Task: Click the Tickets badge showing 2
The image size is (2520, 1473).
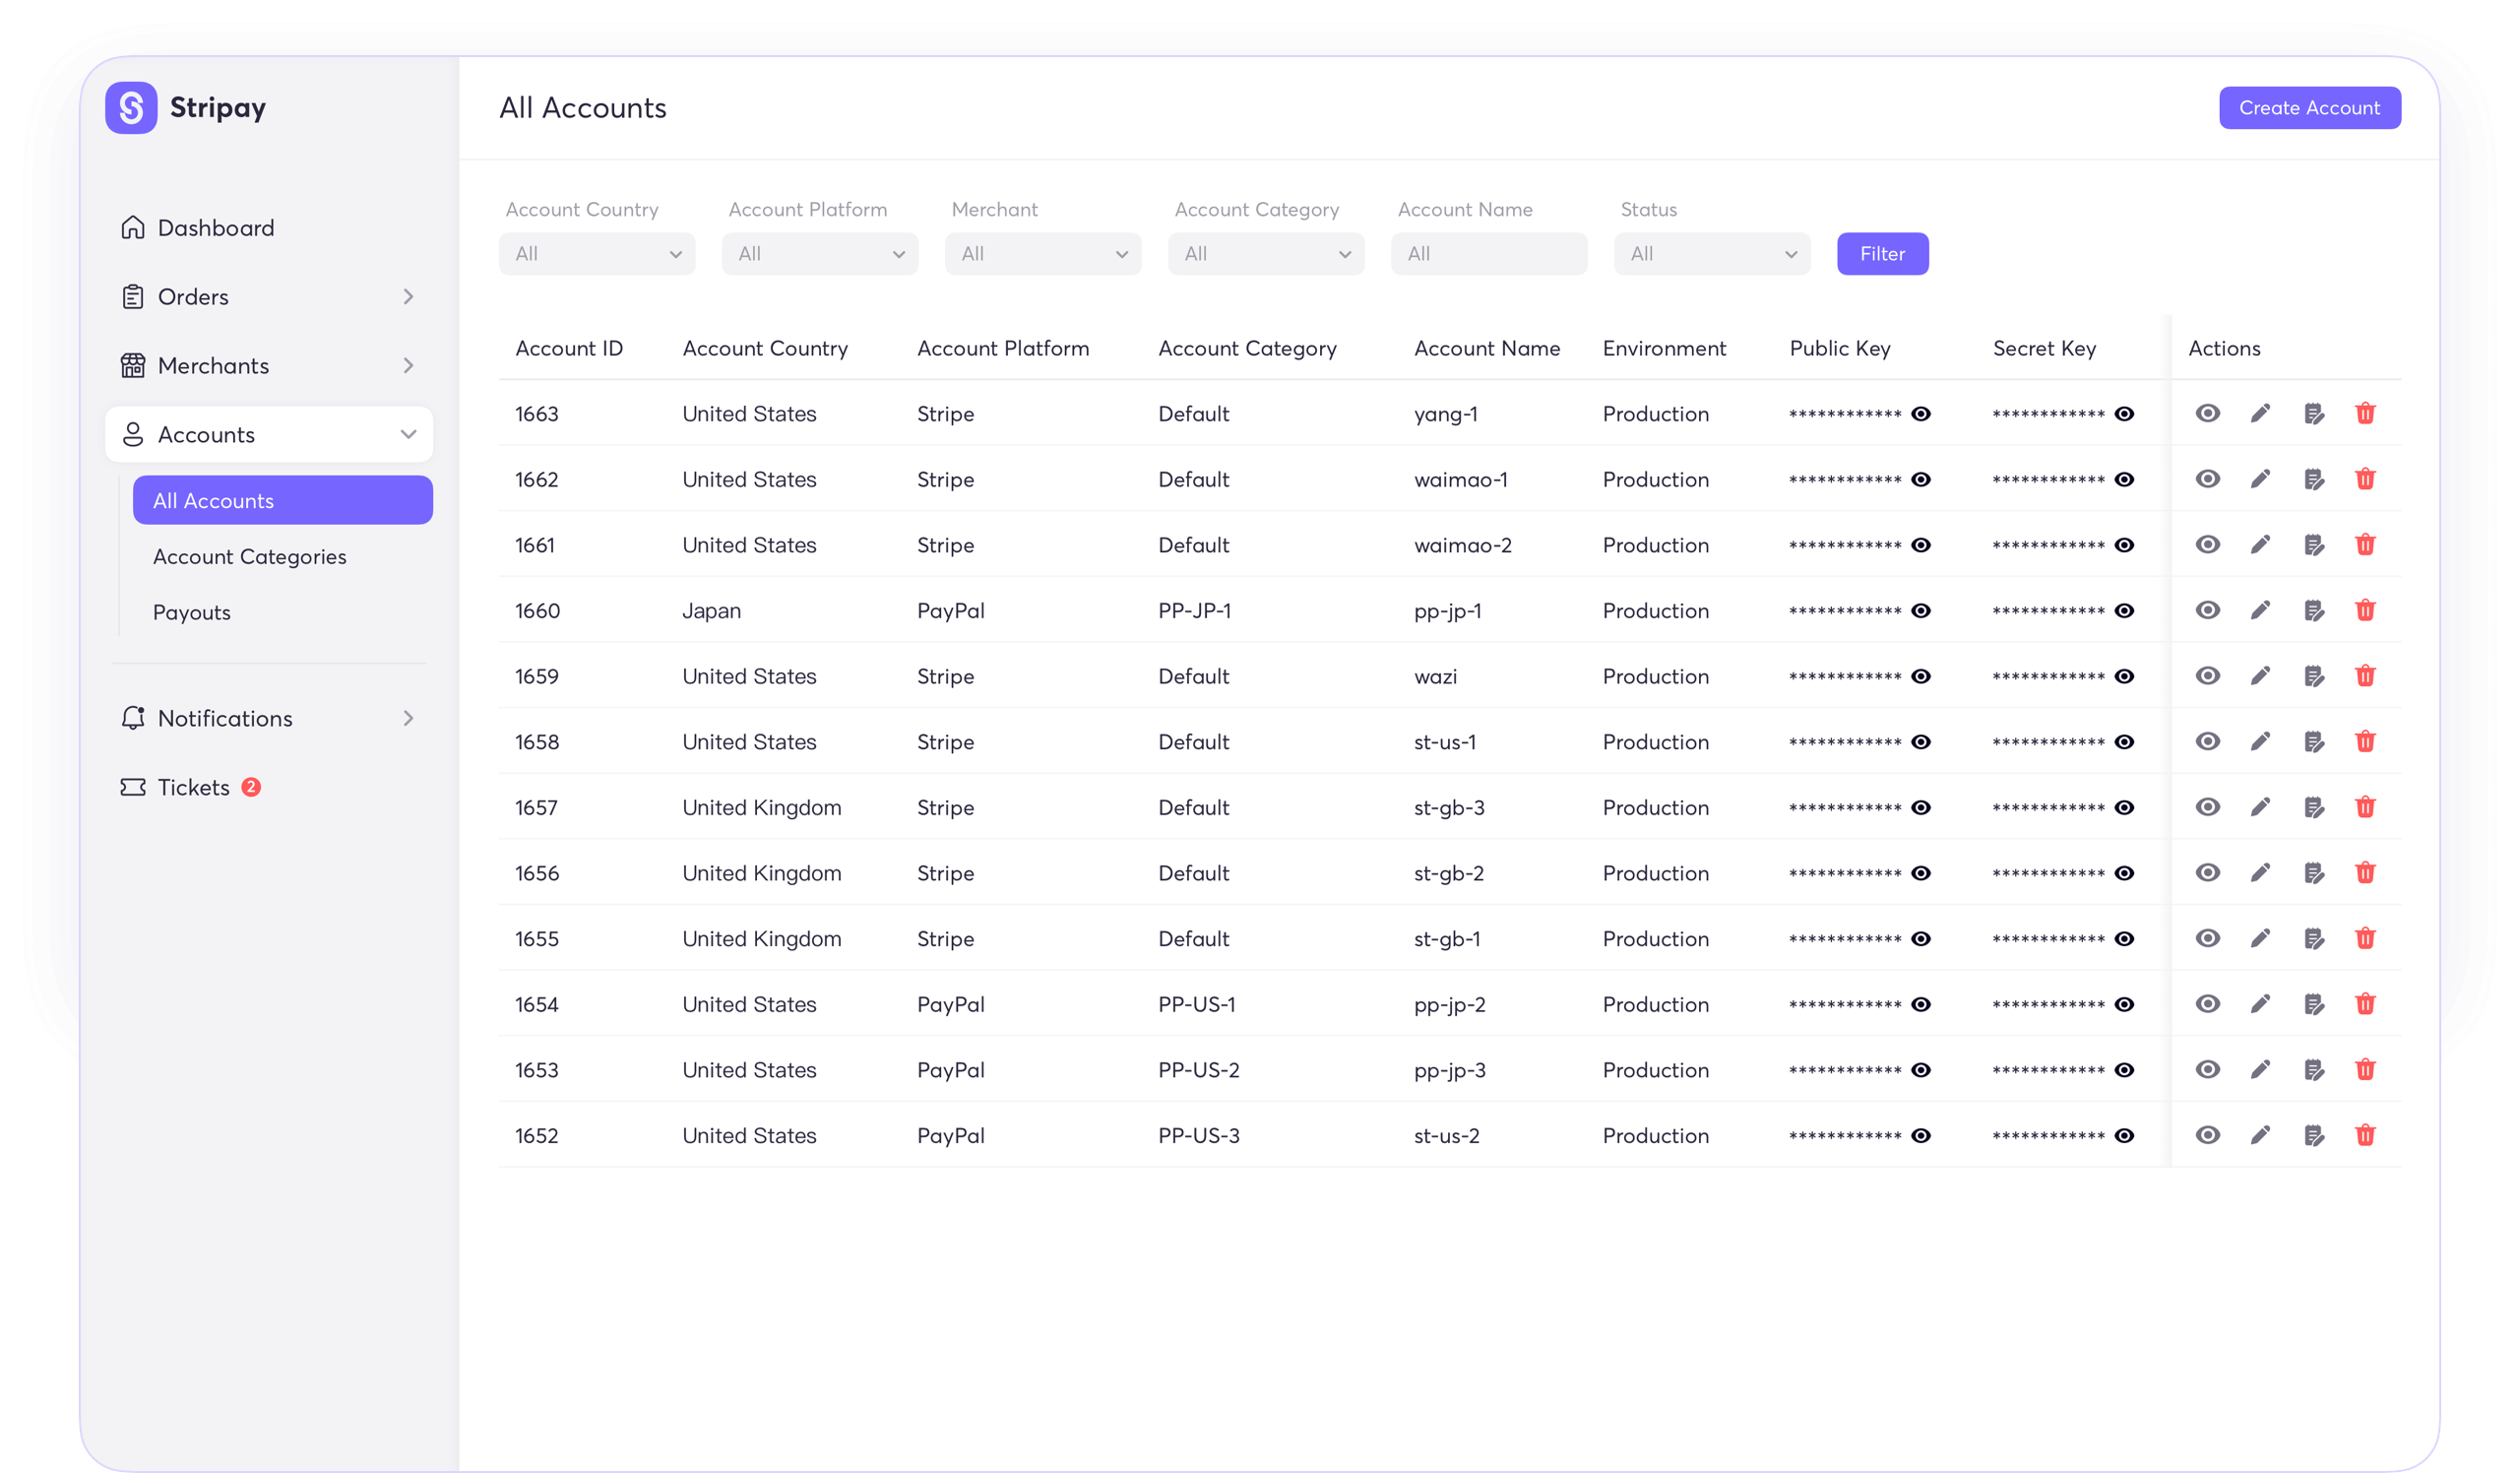Action: point(251,787)
